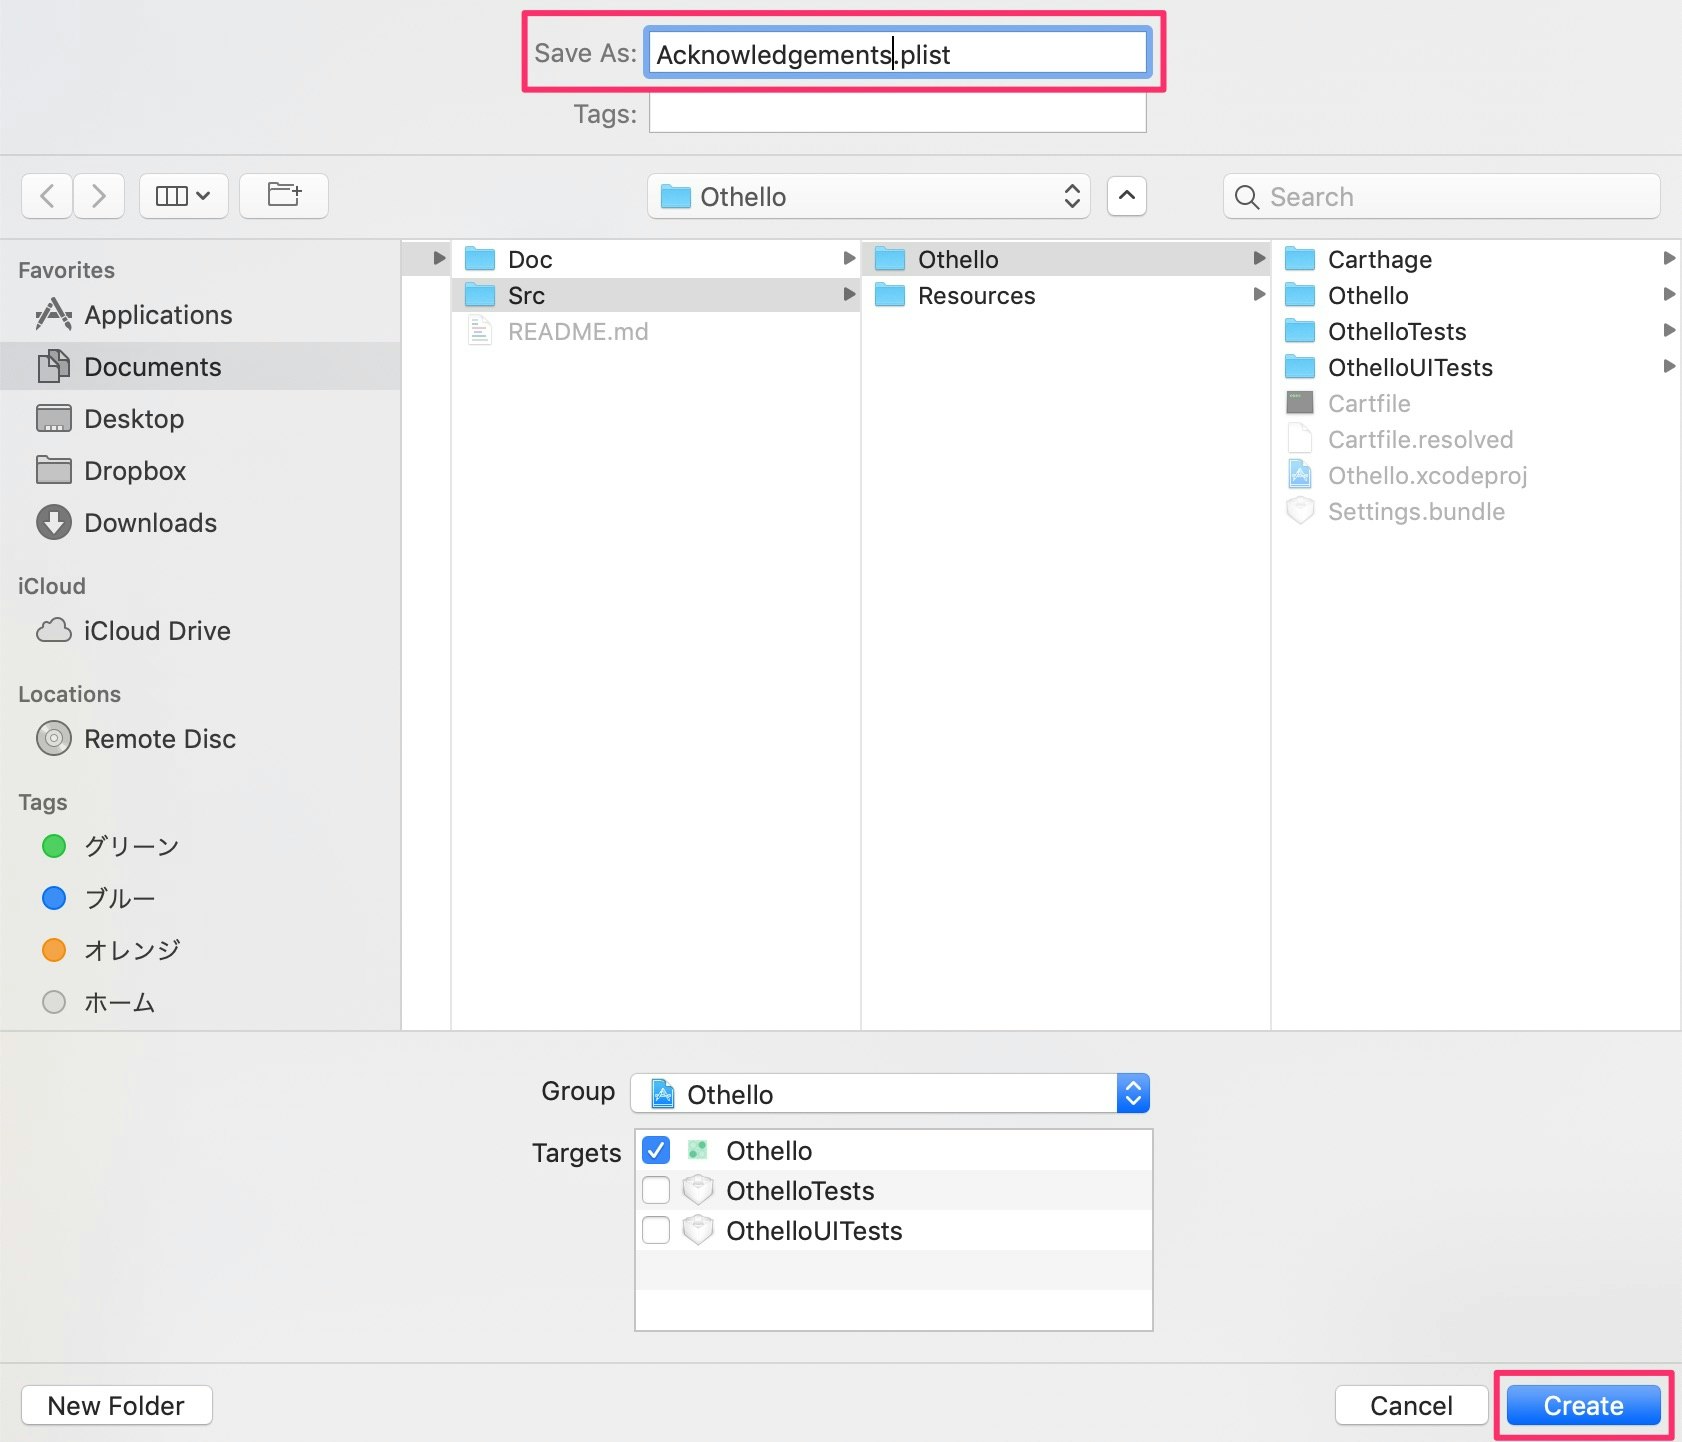Open the Carthage folder
Viewport: 1682px width, 1442px height.
coord(1476,260)
